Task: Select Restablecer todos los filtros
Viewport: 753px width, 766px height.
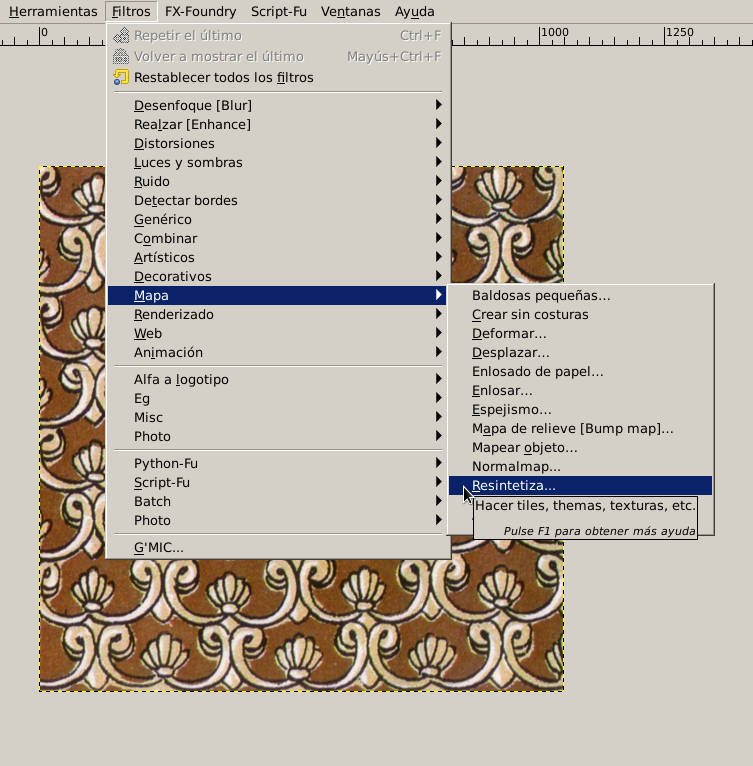Action: pos(277,77)
